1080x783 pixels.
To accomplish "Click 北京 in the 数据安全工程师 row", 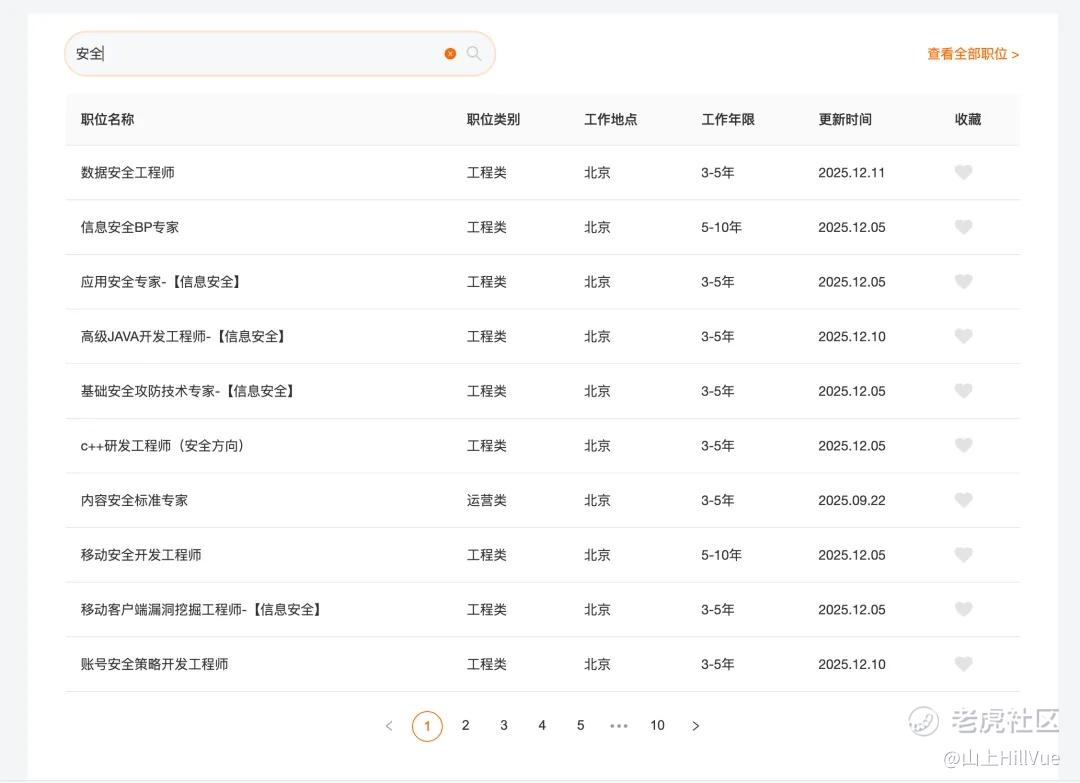I will point(597,172).
